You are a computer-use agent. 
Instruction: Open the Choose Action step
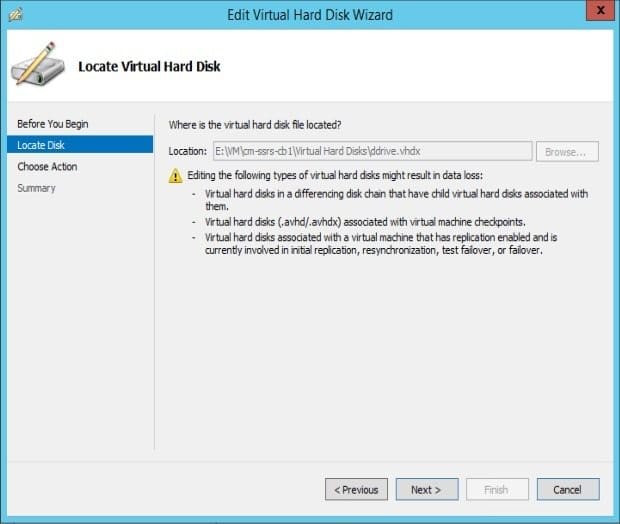[47, 166]
